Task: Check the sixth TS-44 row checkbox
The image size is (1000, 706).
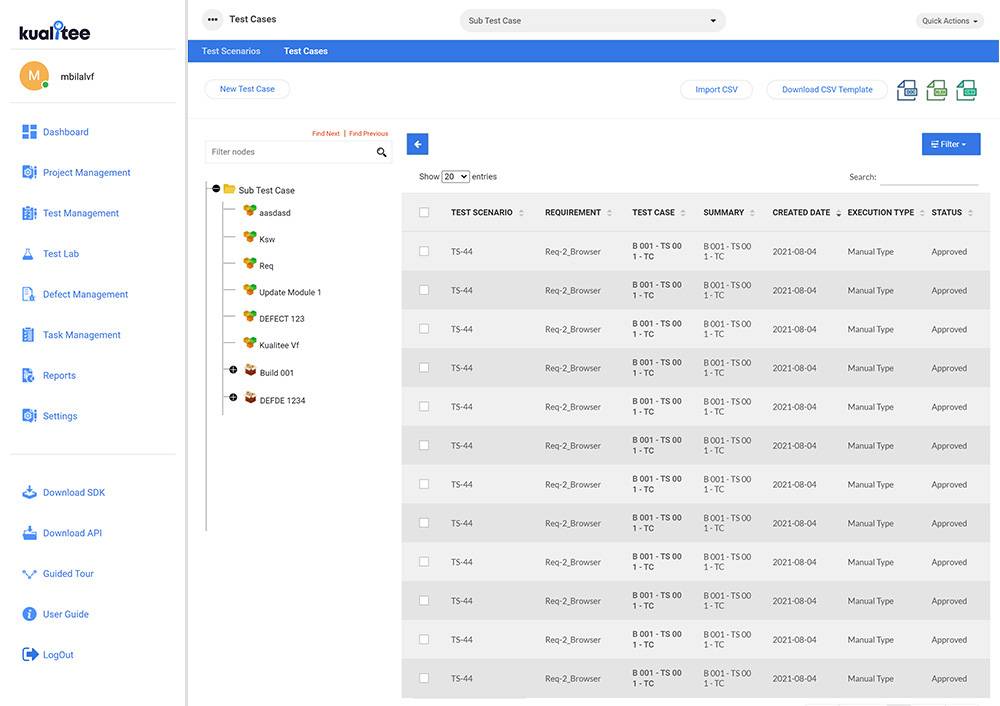Action: [424, 445]
